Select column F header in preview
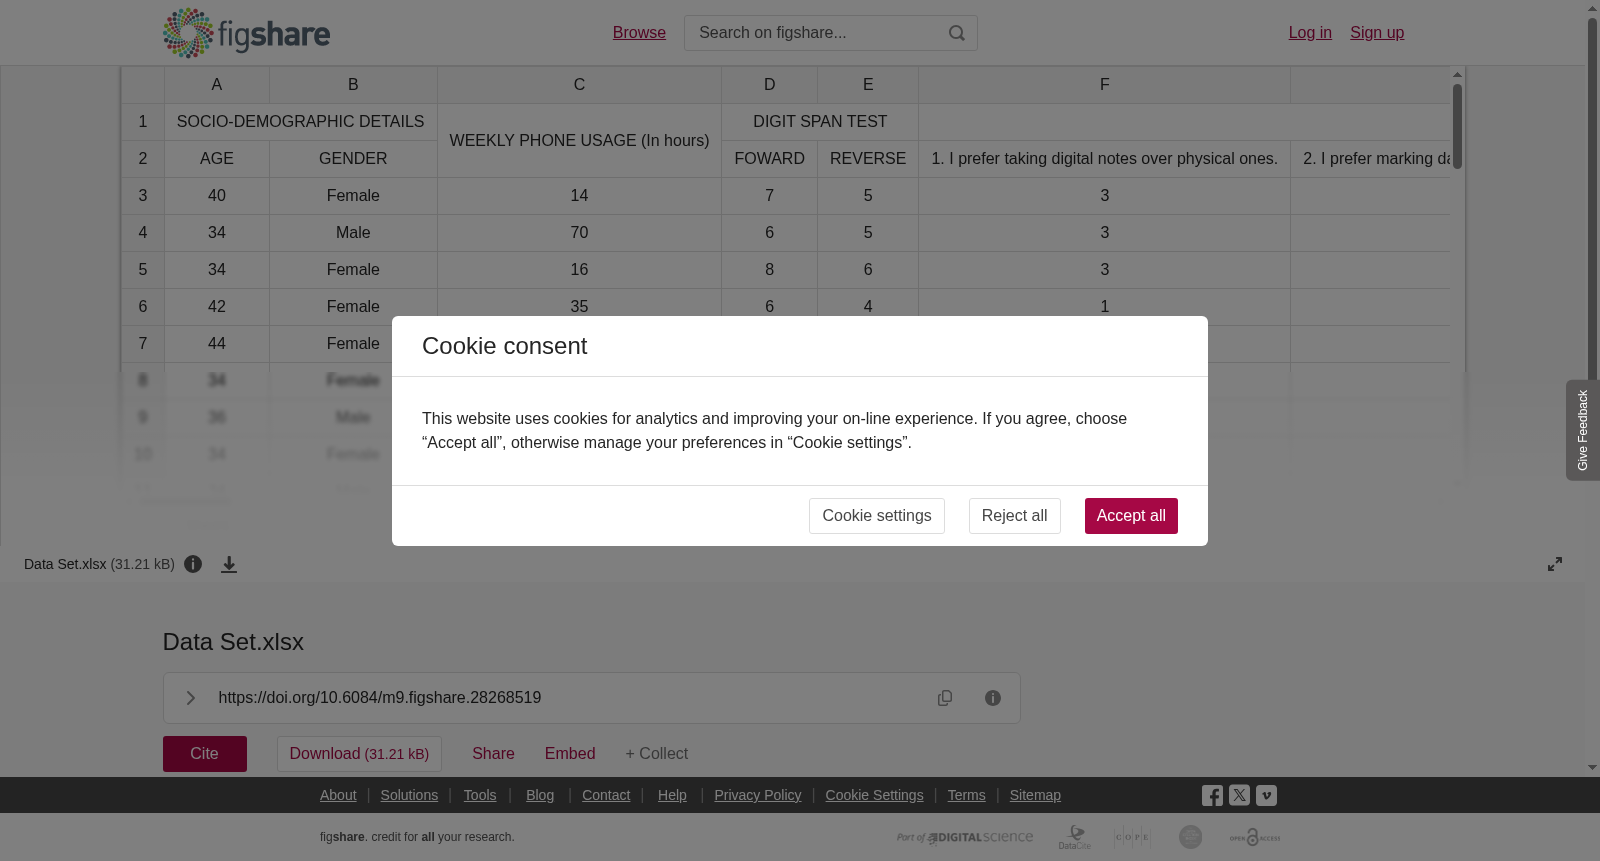The height and width of the screenshot is (861, 1600). 1105,85
